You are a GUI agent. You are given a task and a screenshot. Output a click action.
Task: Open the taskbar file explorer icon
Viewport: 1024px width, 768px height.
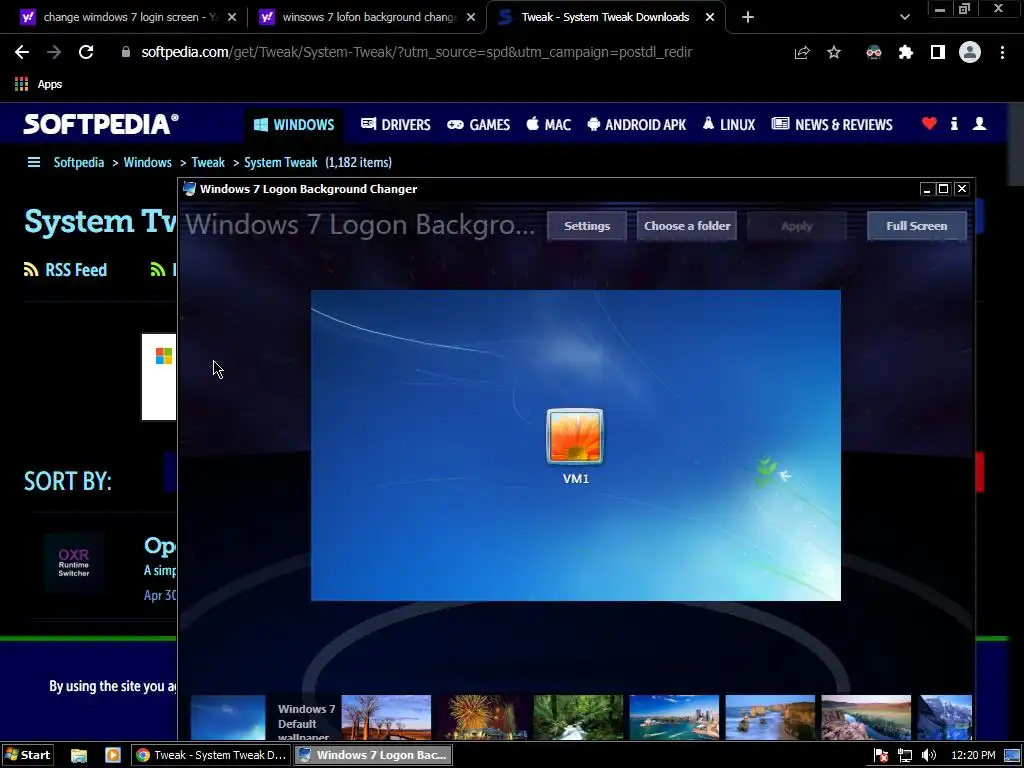[79, 756]
